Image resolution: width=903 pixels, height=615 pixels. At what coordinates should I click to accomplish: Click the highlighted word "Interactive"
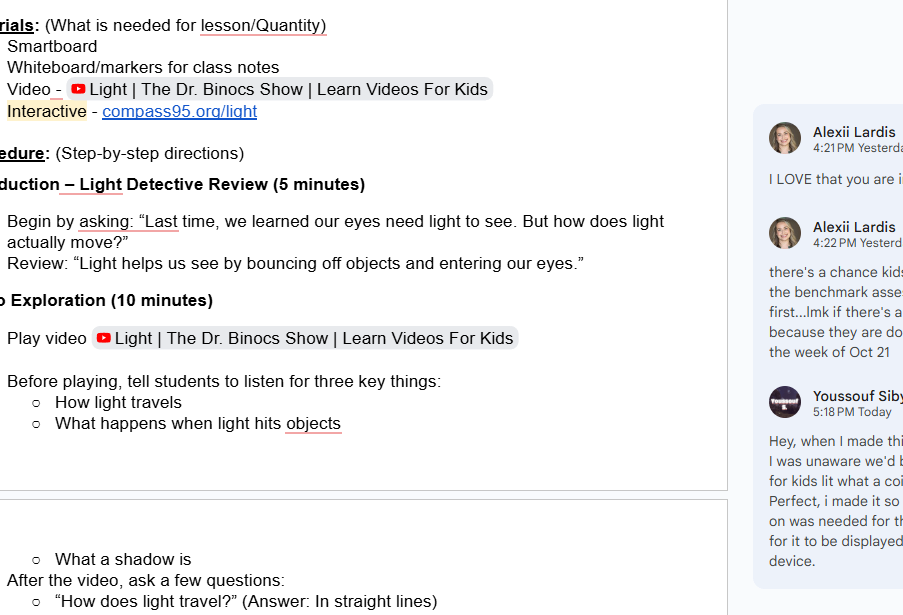click(47, 111)
